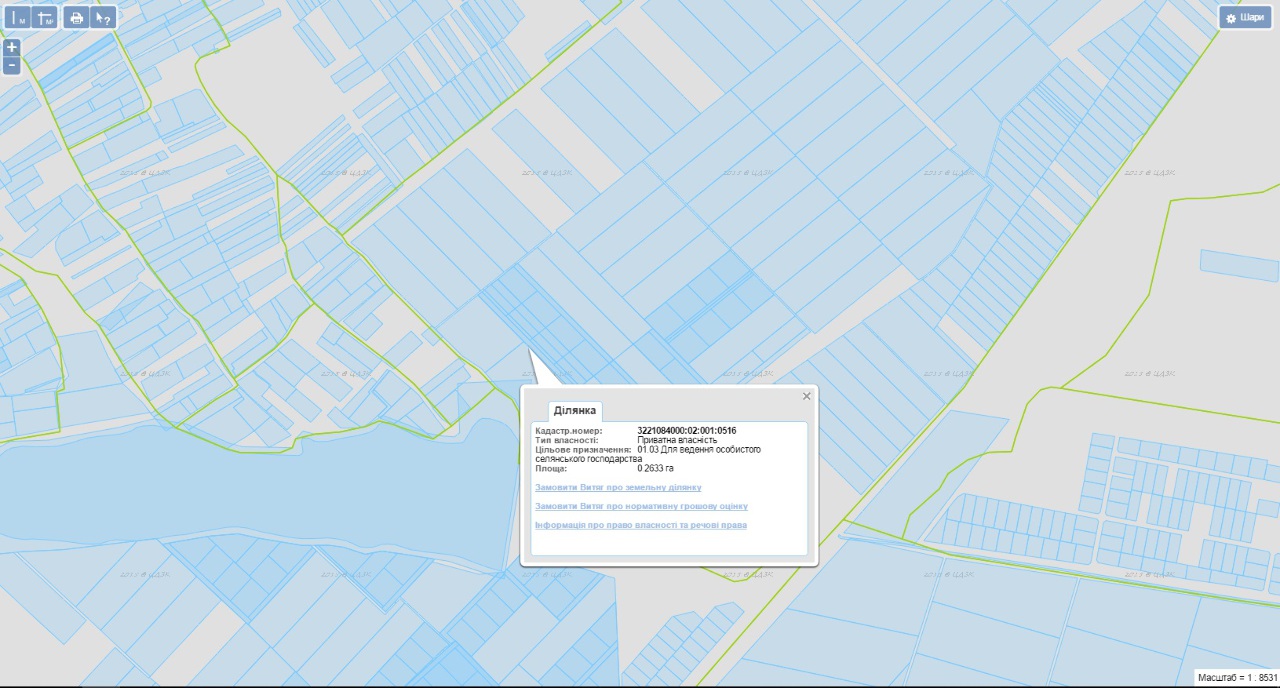Open Інформація про право власності та речові права
The height and width of the screenshot is (688, 1280).
coord(641,525)
